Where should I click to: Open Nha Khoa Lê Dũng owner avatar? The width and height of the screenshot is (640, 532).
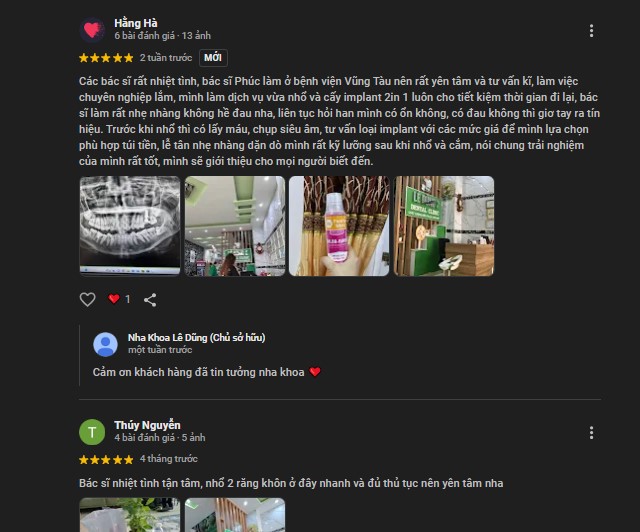(105, 344)
